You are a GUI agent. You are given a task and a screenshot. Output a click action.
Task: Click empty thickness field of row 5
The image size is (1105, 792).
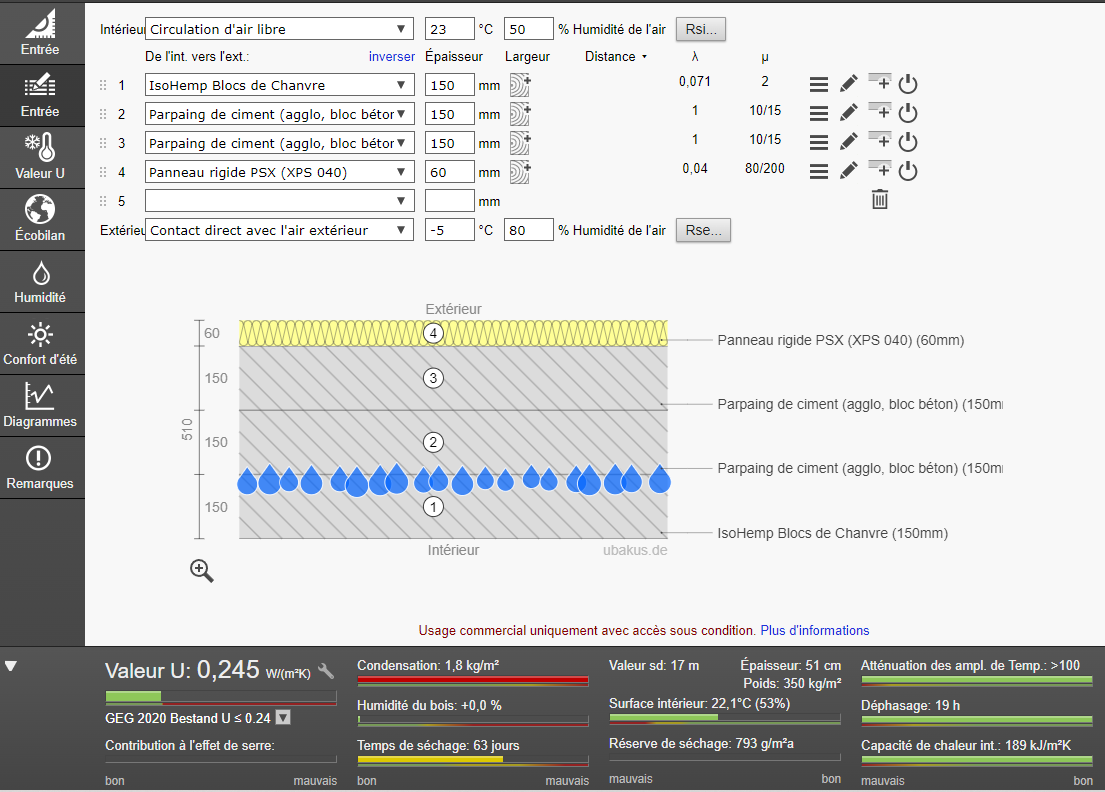pyautogui.click(x=450, y=201)
